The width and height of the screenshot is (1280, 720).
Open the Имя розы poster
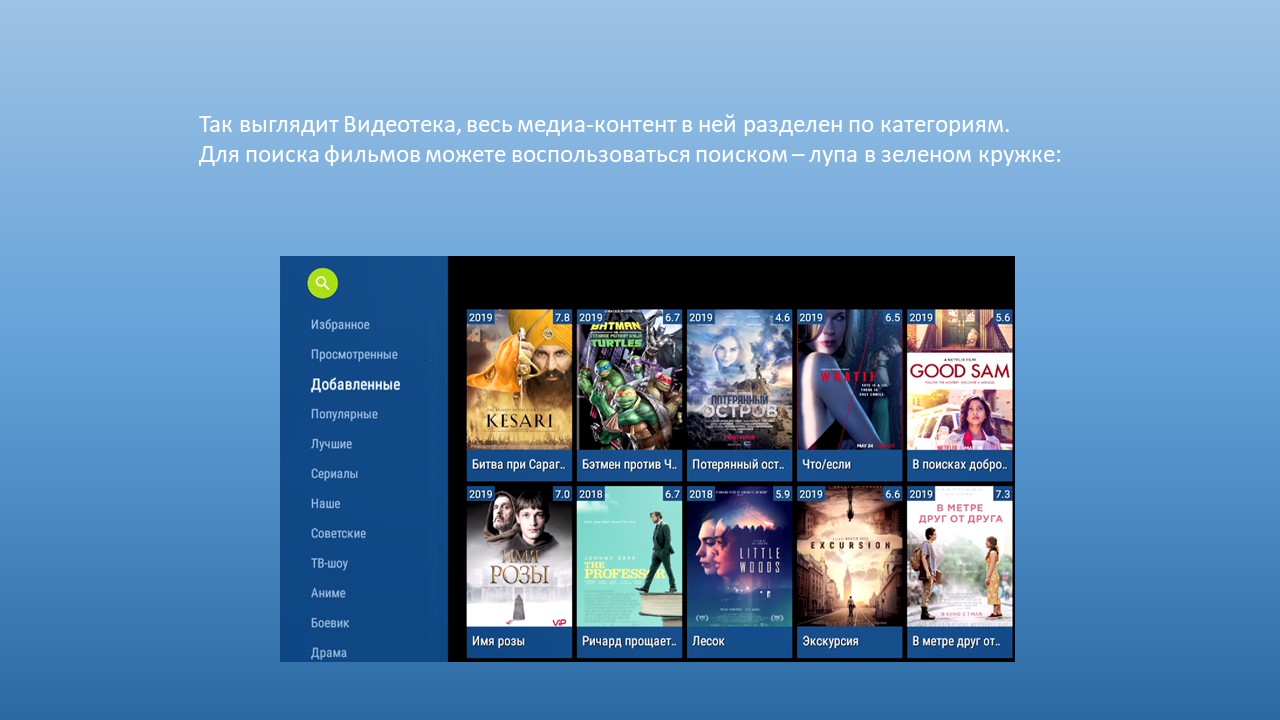[x=519, y=557]
